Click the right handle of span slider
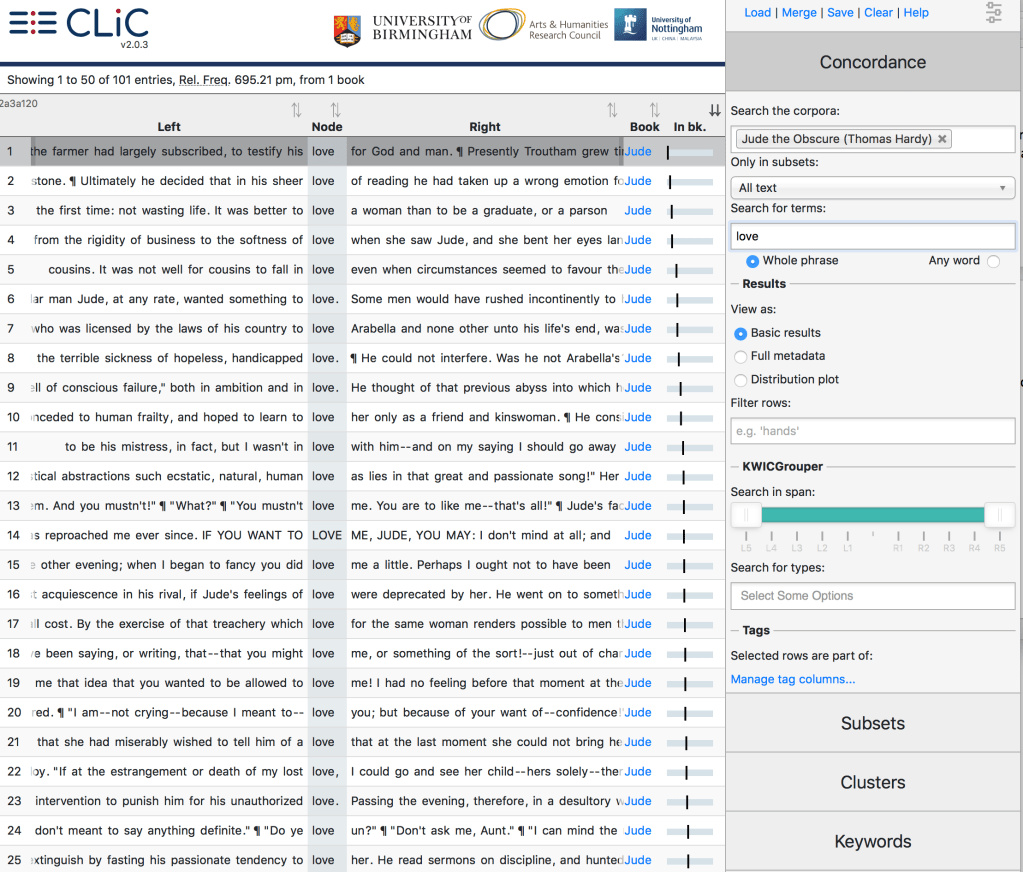The image size is (1023, 872). tap(998, 514)
